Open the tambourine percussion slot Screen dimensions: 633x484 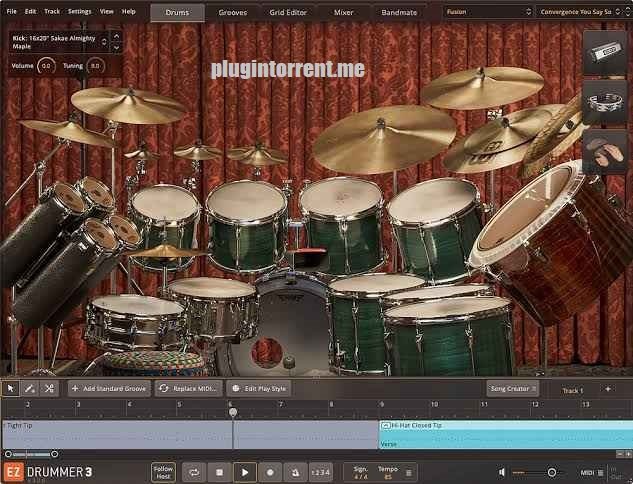click(604, 102)
